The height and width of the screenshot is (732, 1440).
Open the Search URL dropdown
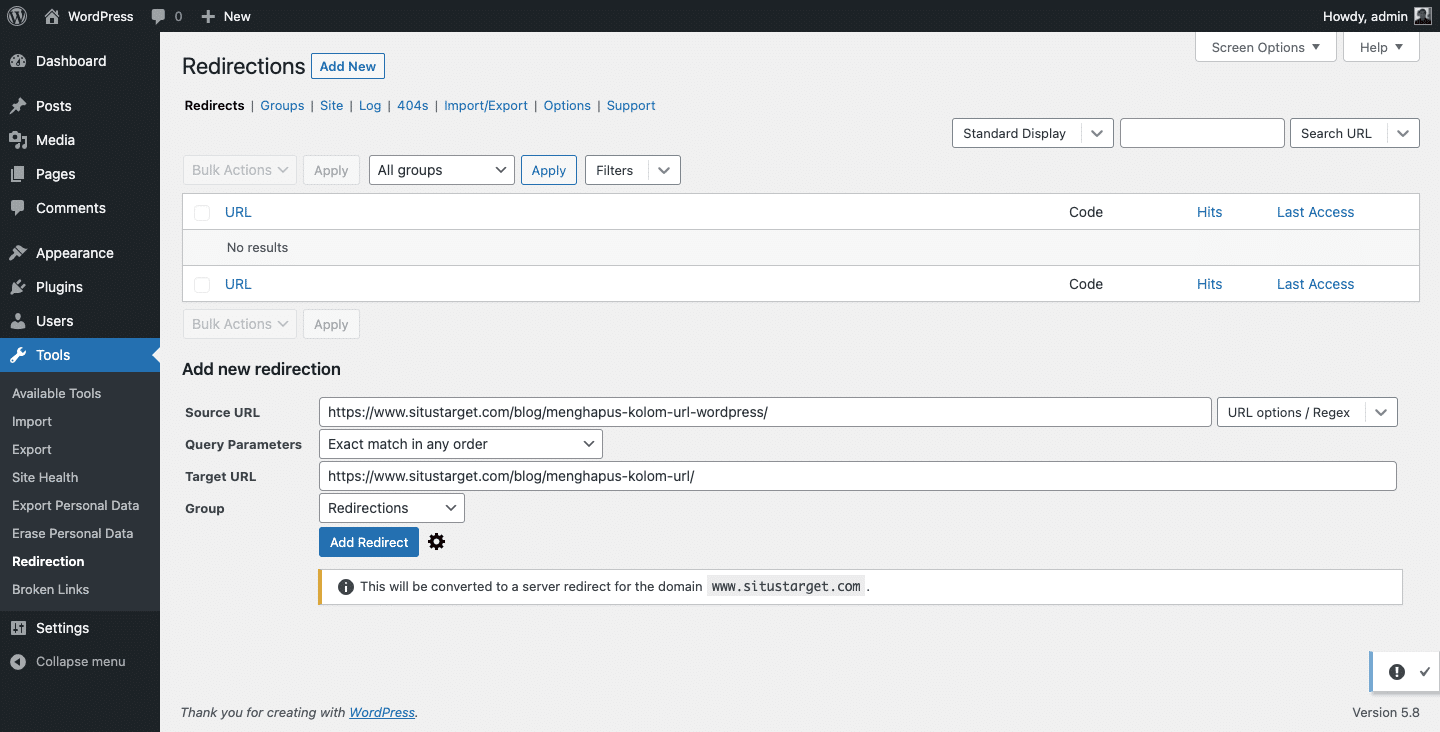(1355, 133)
